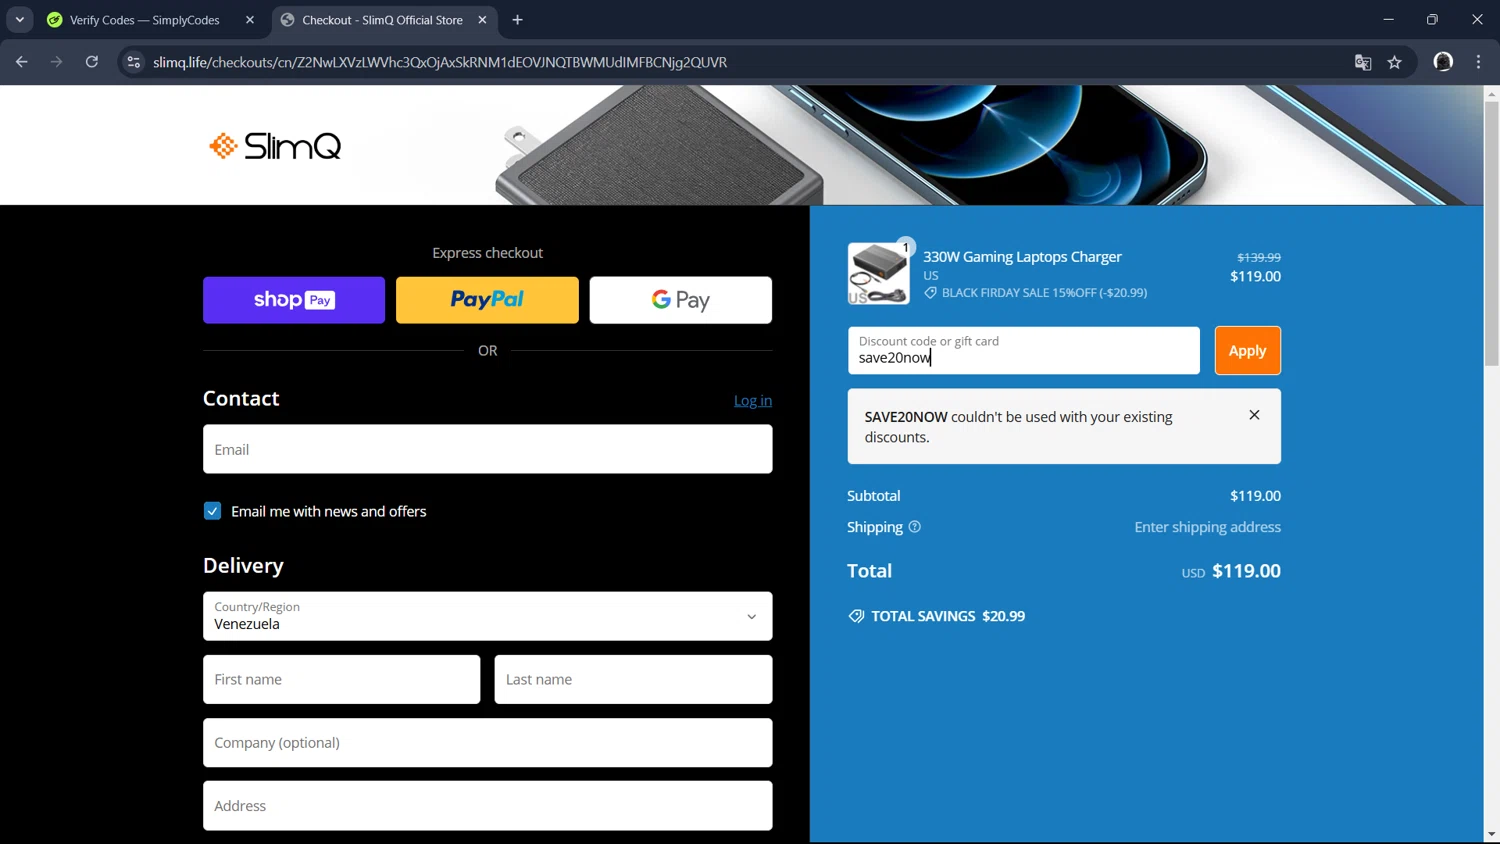The image size is (1500, 844).
Task: Click the 330W charger product thumbnail
Action: tap(878, 273)
